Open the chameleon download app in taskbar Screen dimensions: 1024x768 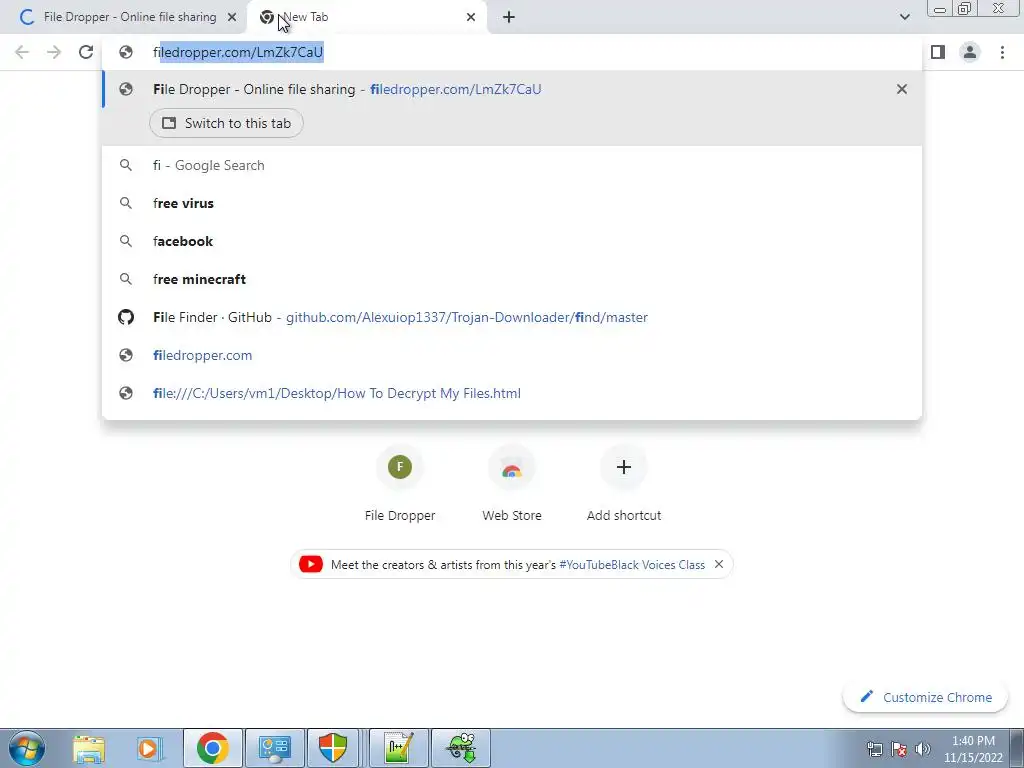(x=461, y=748)
